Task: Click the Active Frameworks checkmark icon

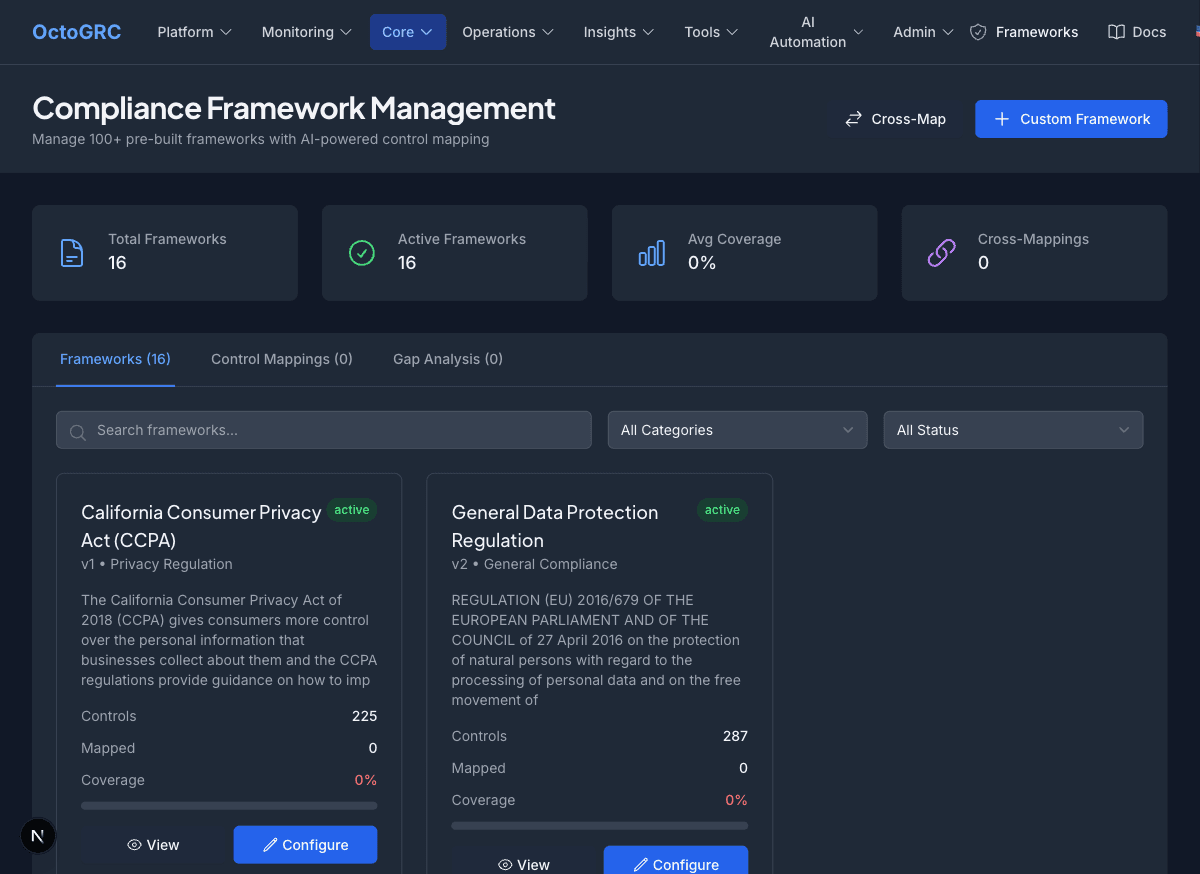Action: coord(361,253)
